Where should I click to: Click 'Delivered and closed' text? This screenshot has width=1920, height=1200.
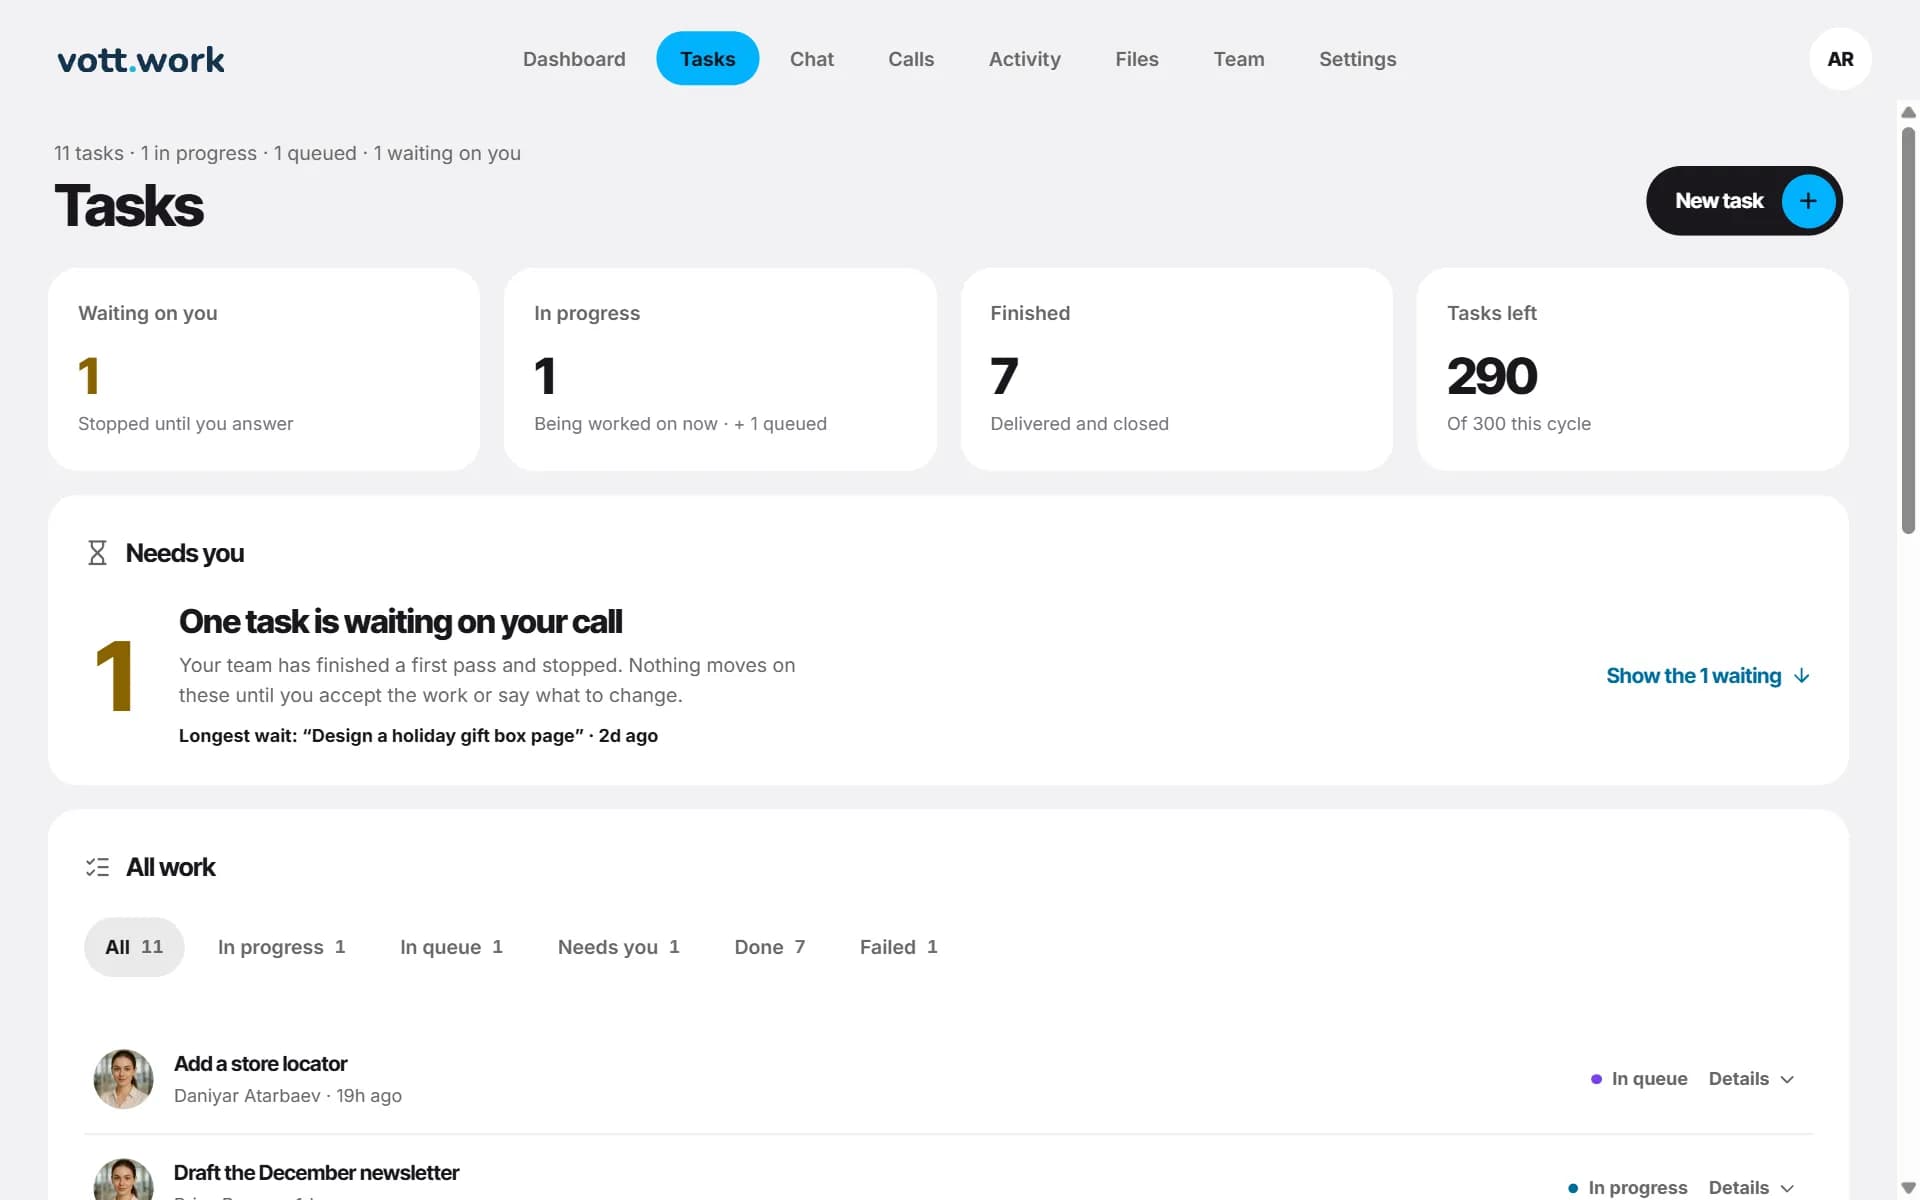[1079, 424]
